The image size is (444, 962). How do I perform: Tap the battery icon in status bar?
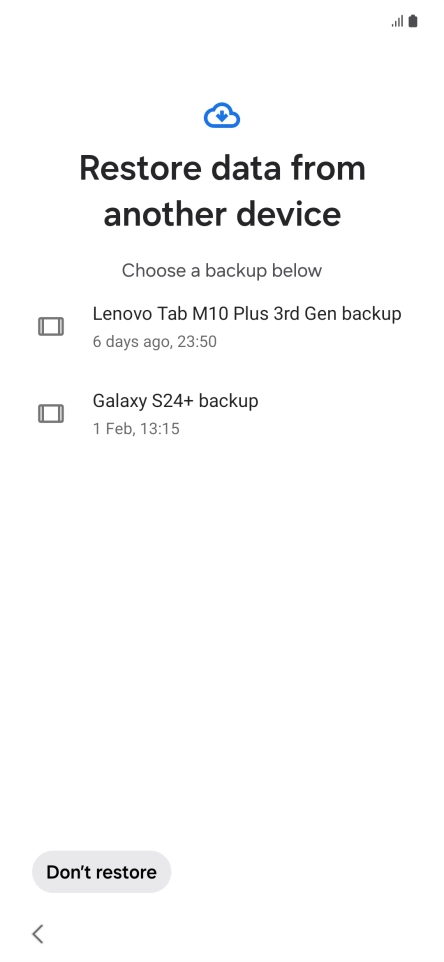click(413, 21)
